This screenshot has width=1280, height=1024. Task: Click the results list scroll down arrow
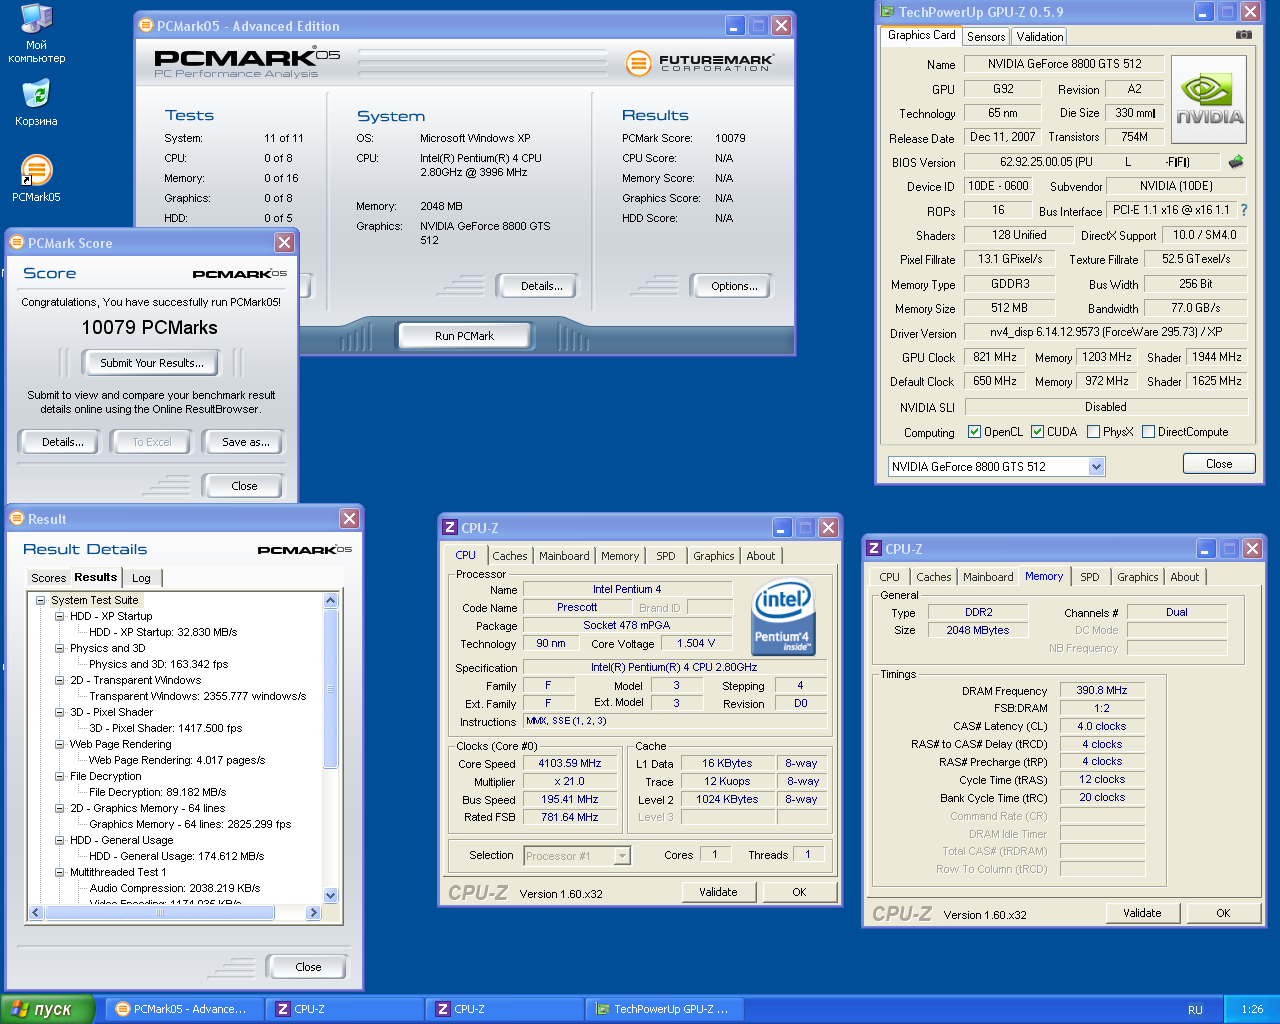[331, 896]
